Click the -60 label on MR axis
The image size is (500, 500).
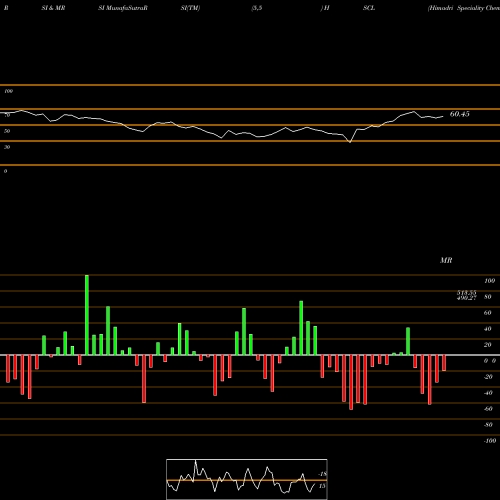488,409
